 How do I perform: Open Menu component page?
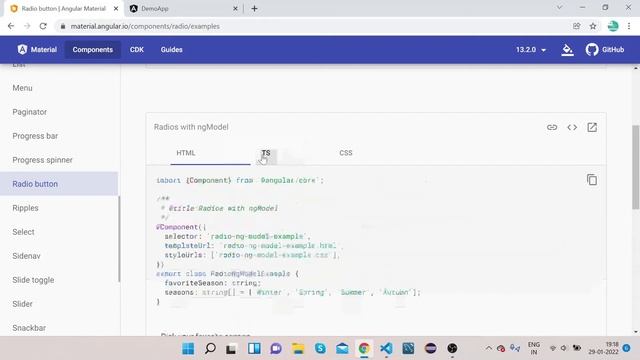point(22,88)
